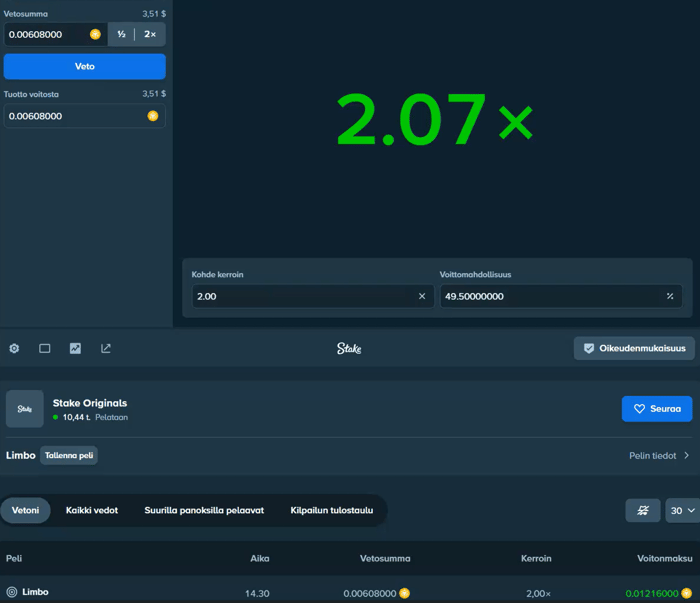Open live stats chart icon
The width and height of the screenshot is (700, 603).
[x=75, y=348]
